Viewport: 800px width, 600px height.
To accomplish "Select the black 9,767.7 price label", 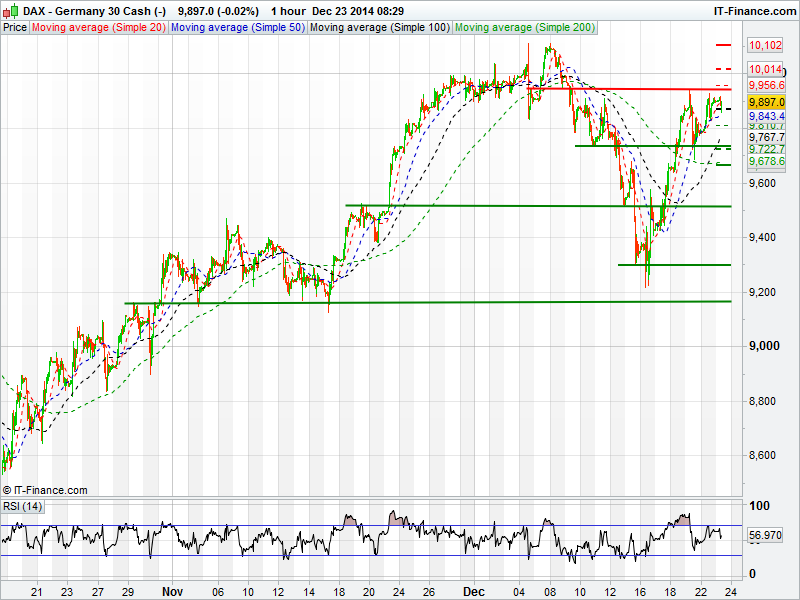I will pos(767,137).
